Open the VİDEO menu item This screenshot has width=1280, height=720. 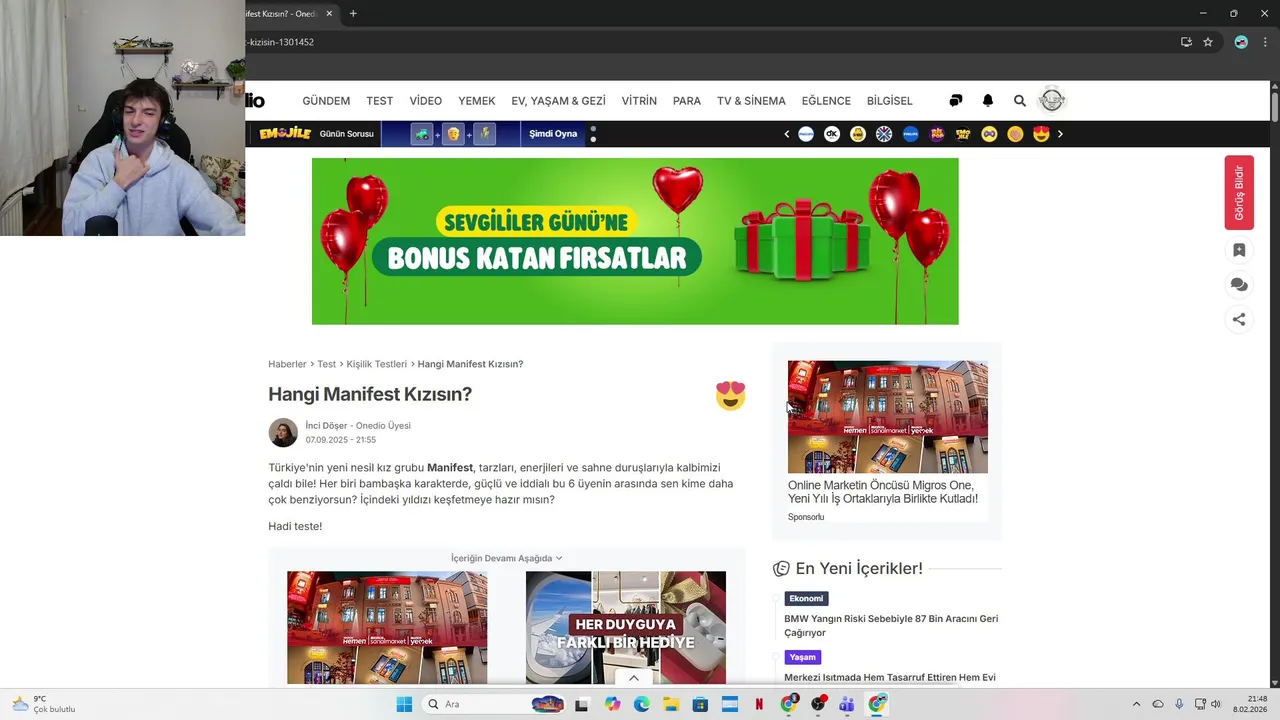[x=425, y=101]
